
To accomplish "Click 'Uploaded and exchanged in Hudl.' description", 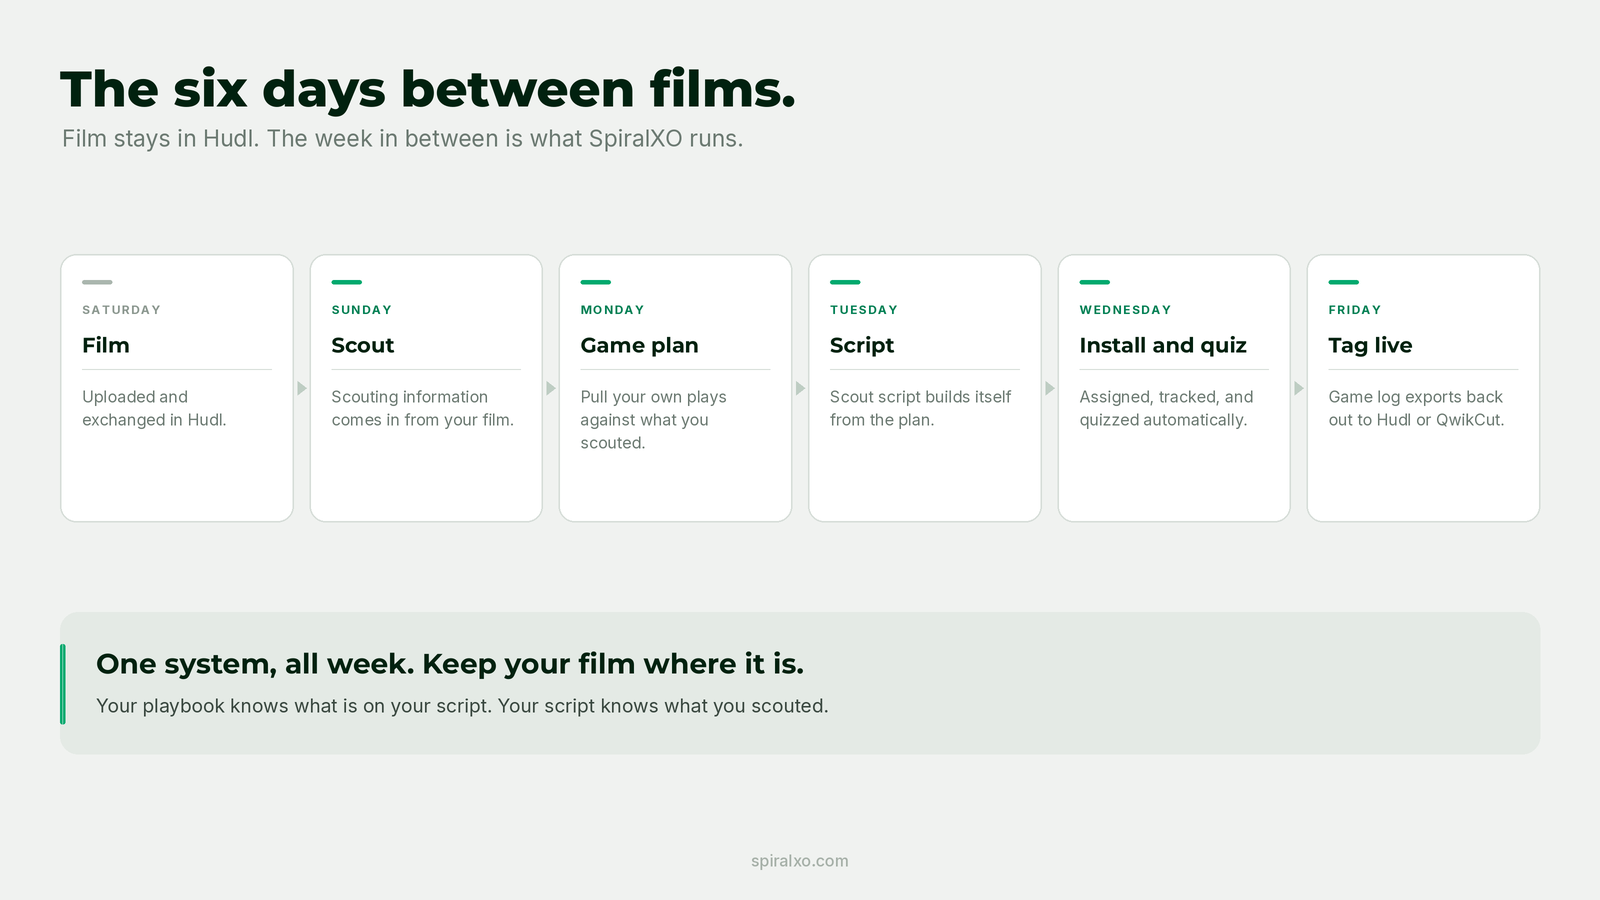I will 155,408.
